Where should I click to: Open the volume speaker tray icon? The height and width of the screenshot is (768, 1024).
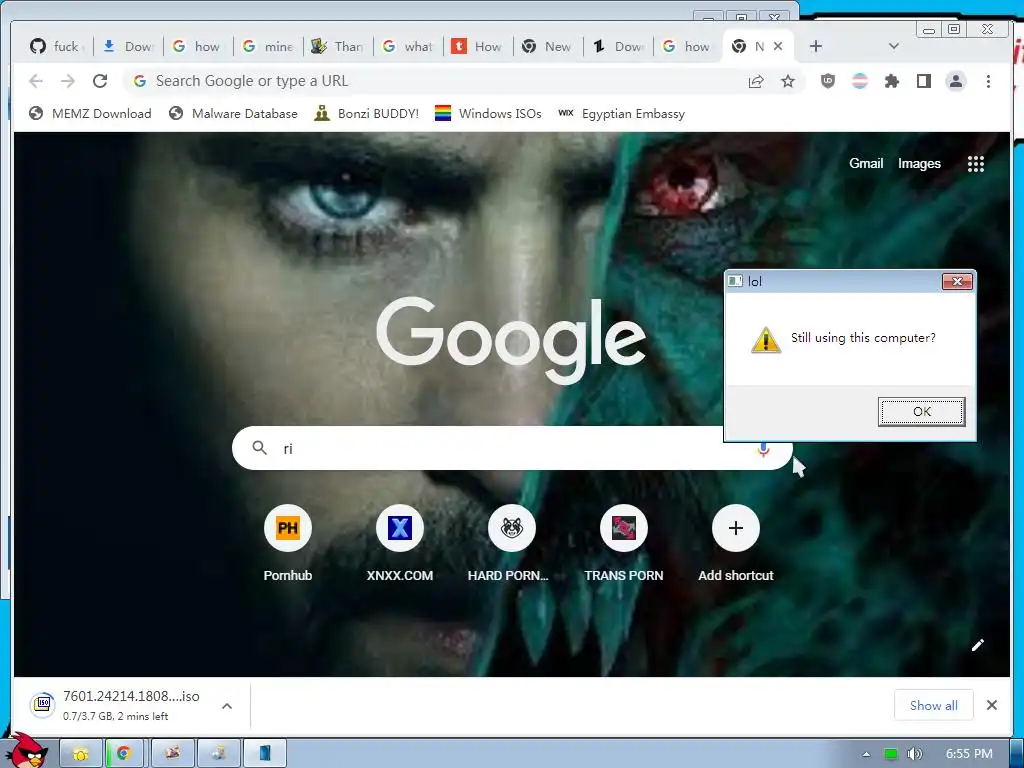[914, 754]
